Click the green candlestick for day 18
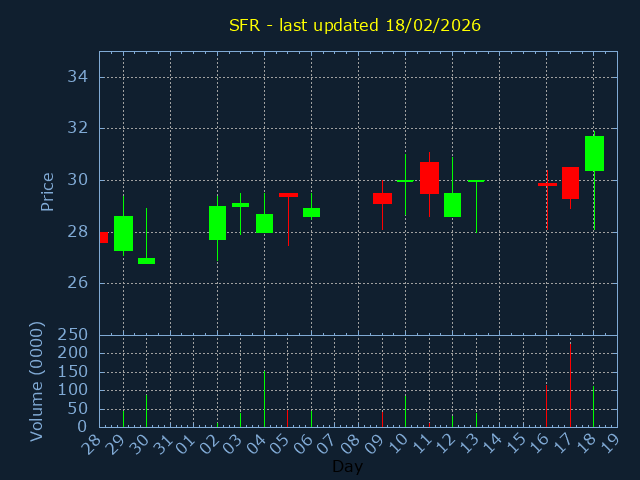 click(x=594, y=154)
